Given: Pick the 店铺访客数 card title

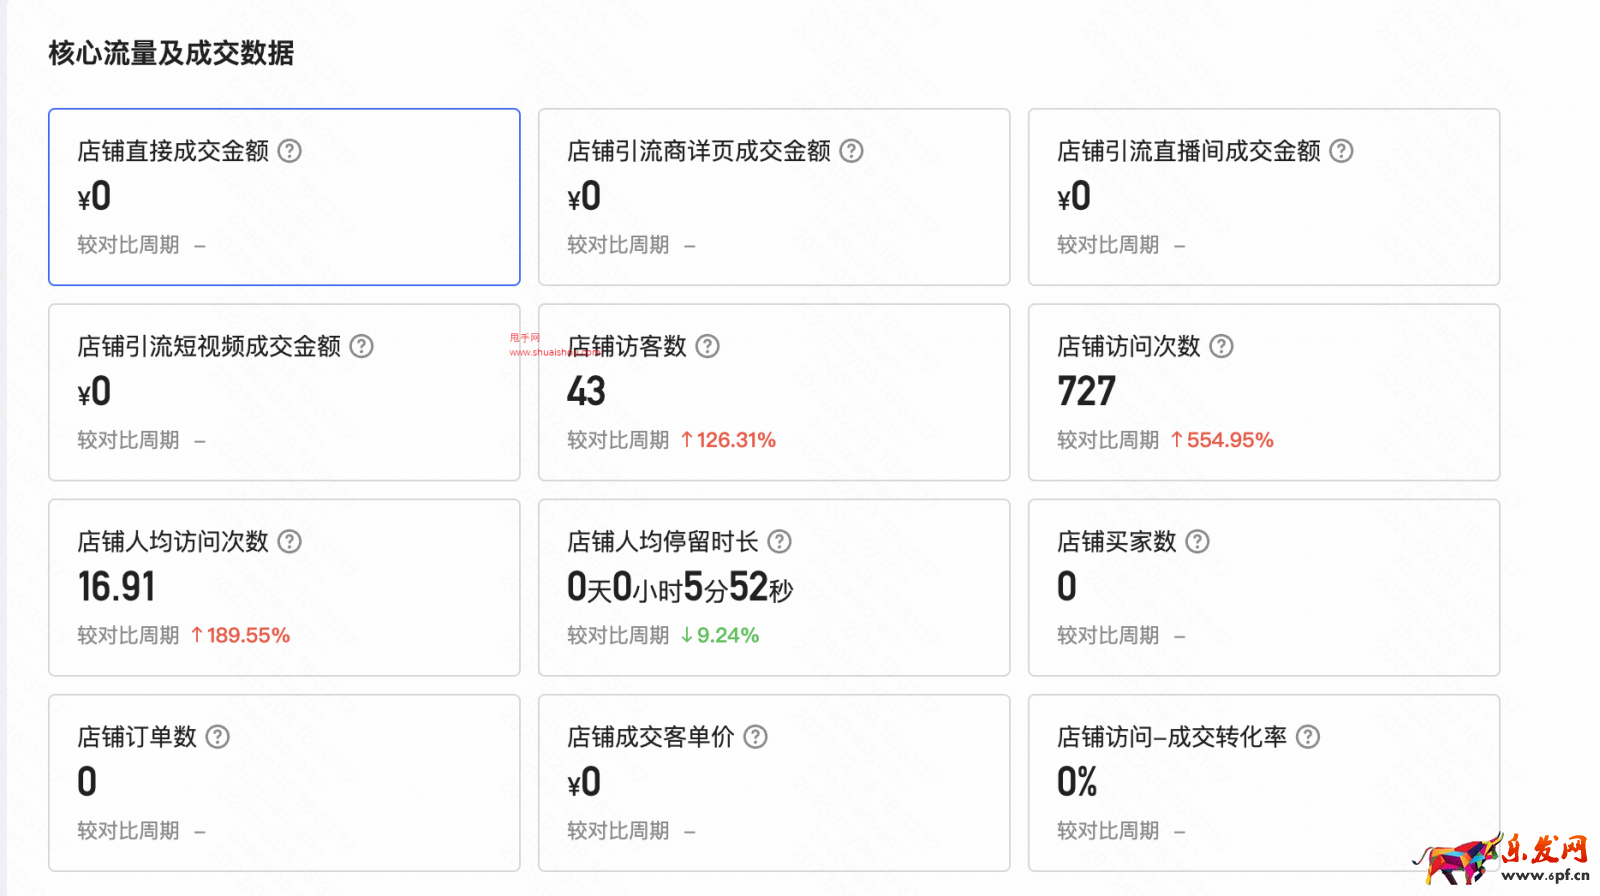Looking at the screenshot, I should pyautogui.click(x=627, y=346).
